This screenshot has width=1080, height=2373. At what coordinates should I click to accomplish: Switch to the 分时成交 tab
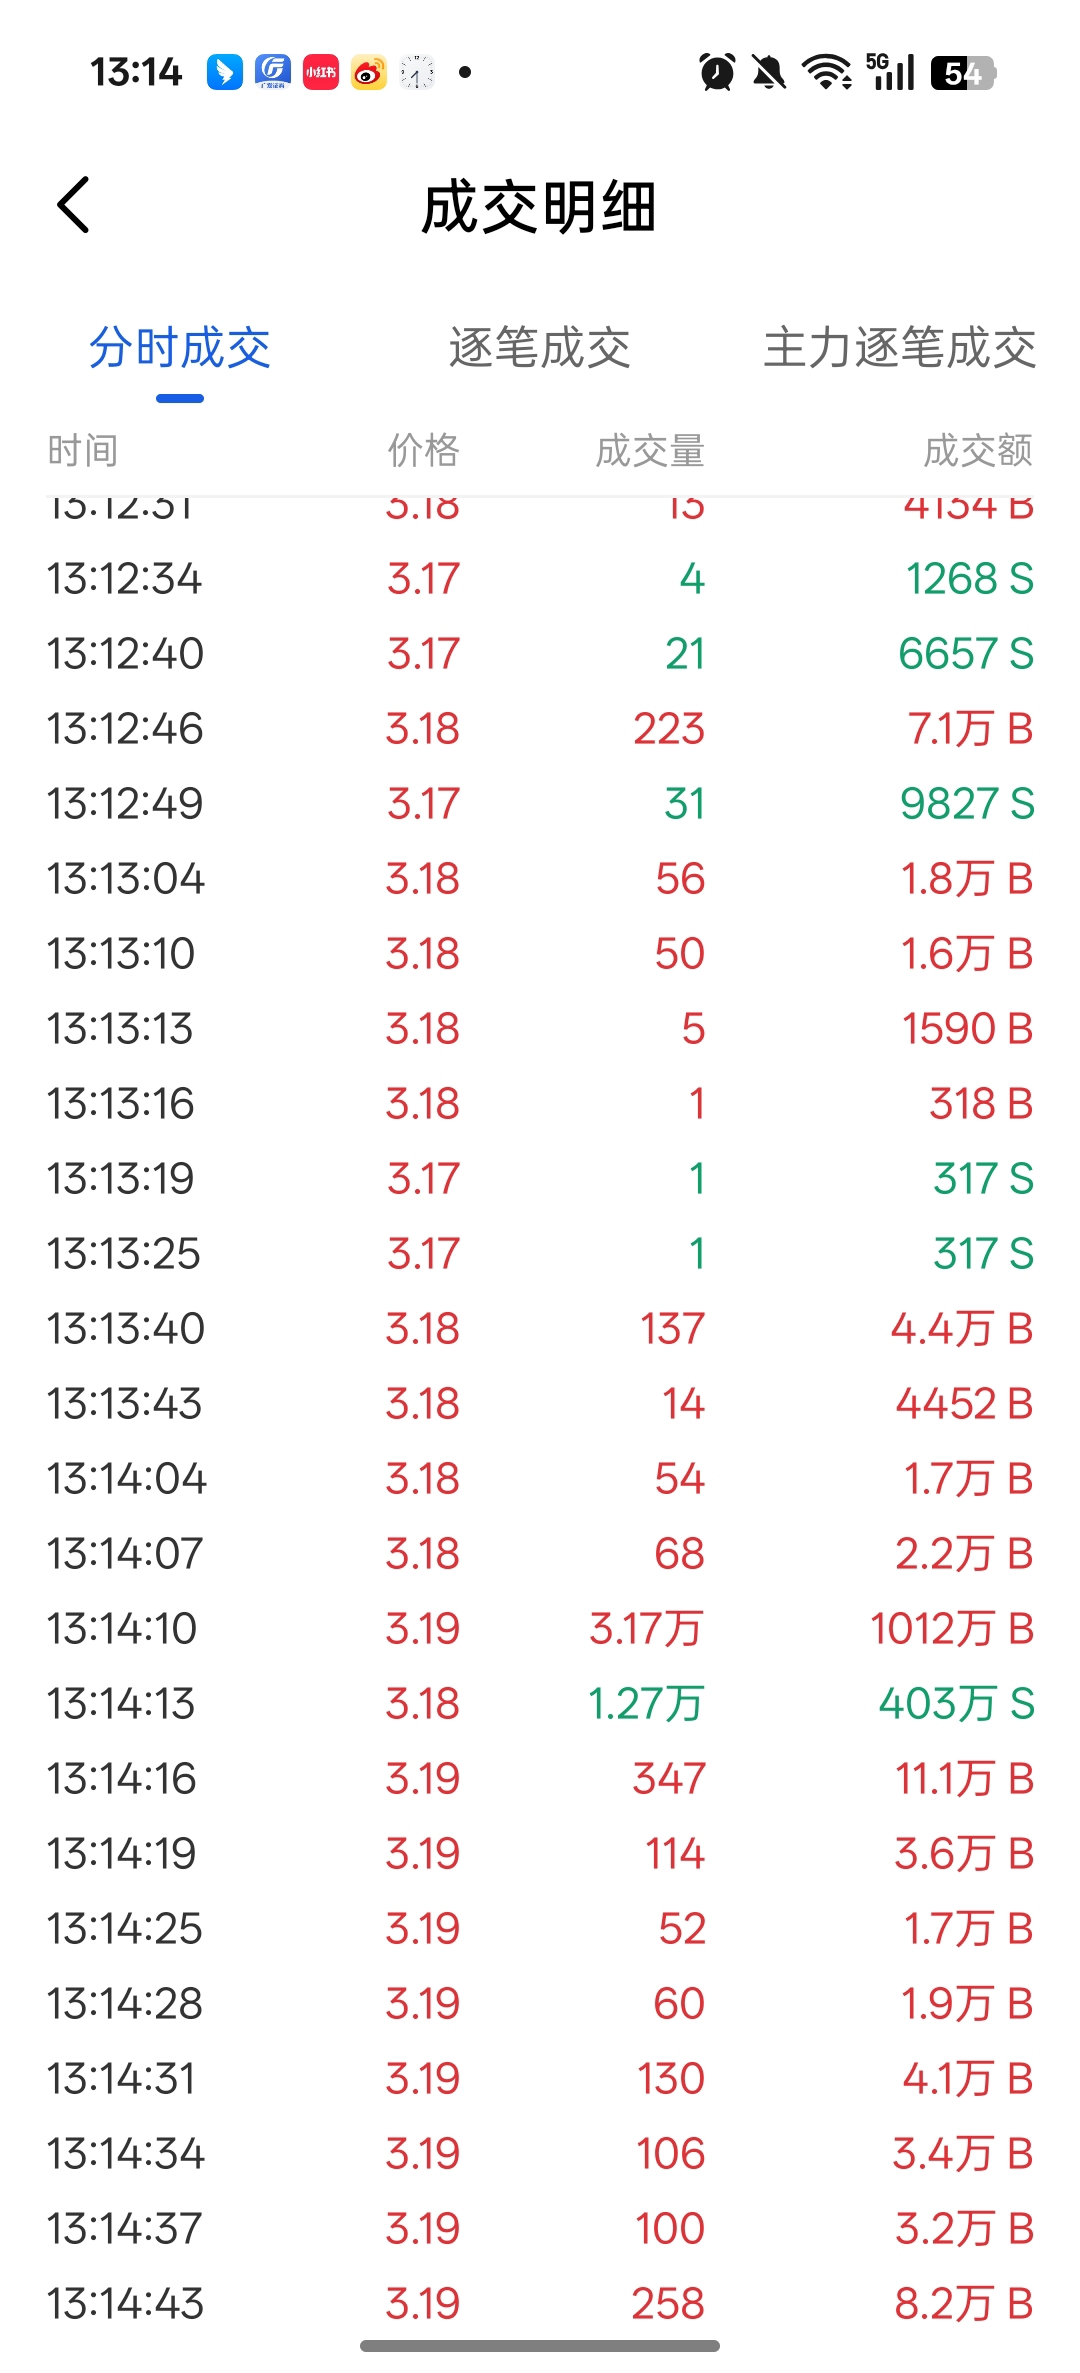coord(180,348)
